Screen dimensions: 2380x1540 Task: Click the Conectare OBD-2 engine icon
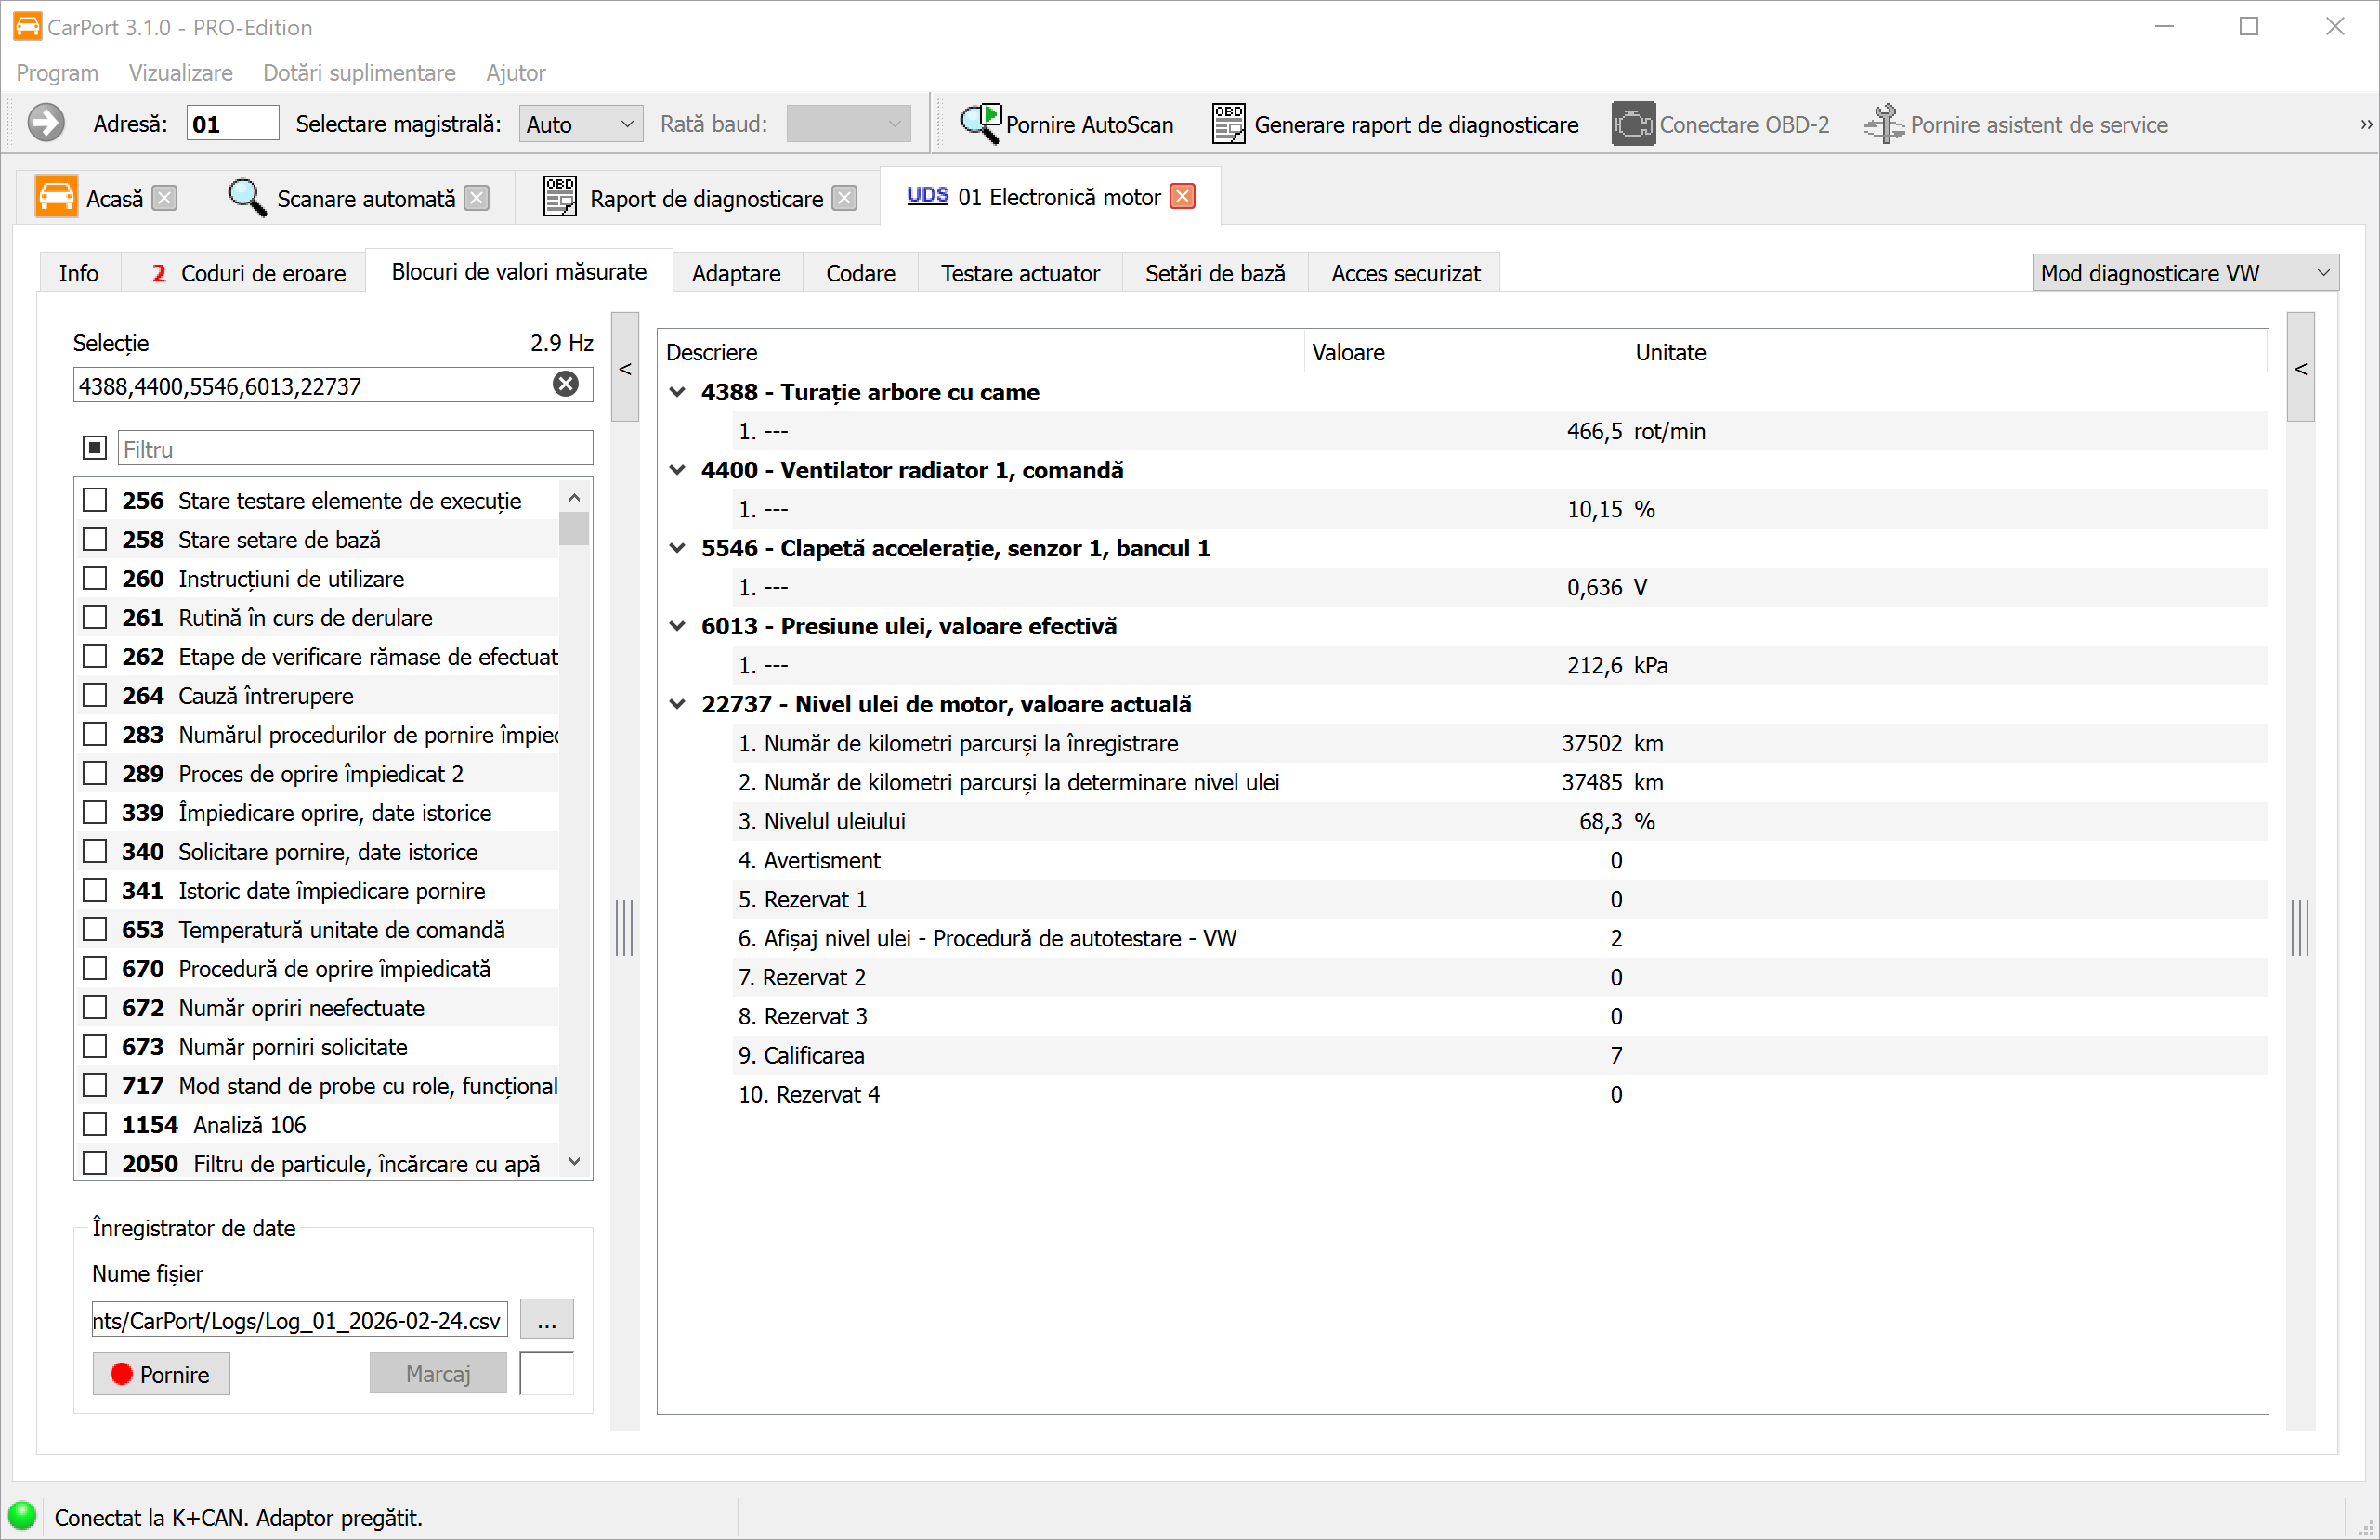coord(1632,124)
